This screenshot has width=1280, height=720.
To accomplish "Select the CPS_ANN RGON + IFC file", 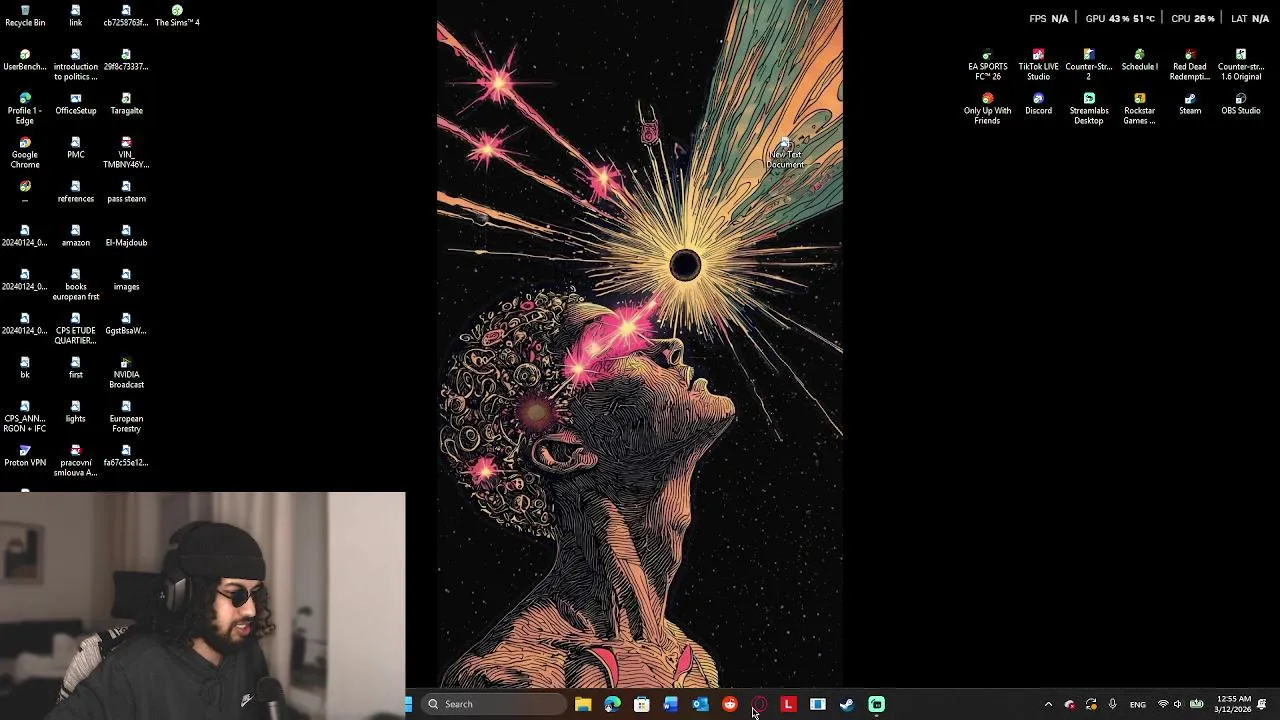I will pos(25,416).
